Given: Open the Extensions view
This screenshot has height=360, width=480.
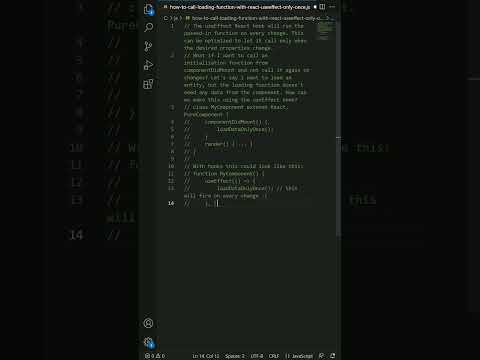Looking at the screenshot, I should [149, 84].
